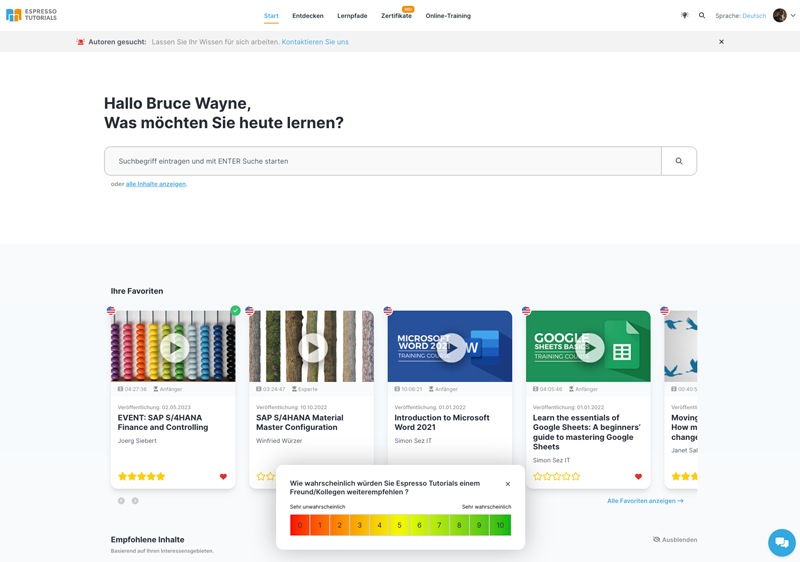
Task: Change language via Deutsch selector
Action: click(x=754, y=16)
